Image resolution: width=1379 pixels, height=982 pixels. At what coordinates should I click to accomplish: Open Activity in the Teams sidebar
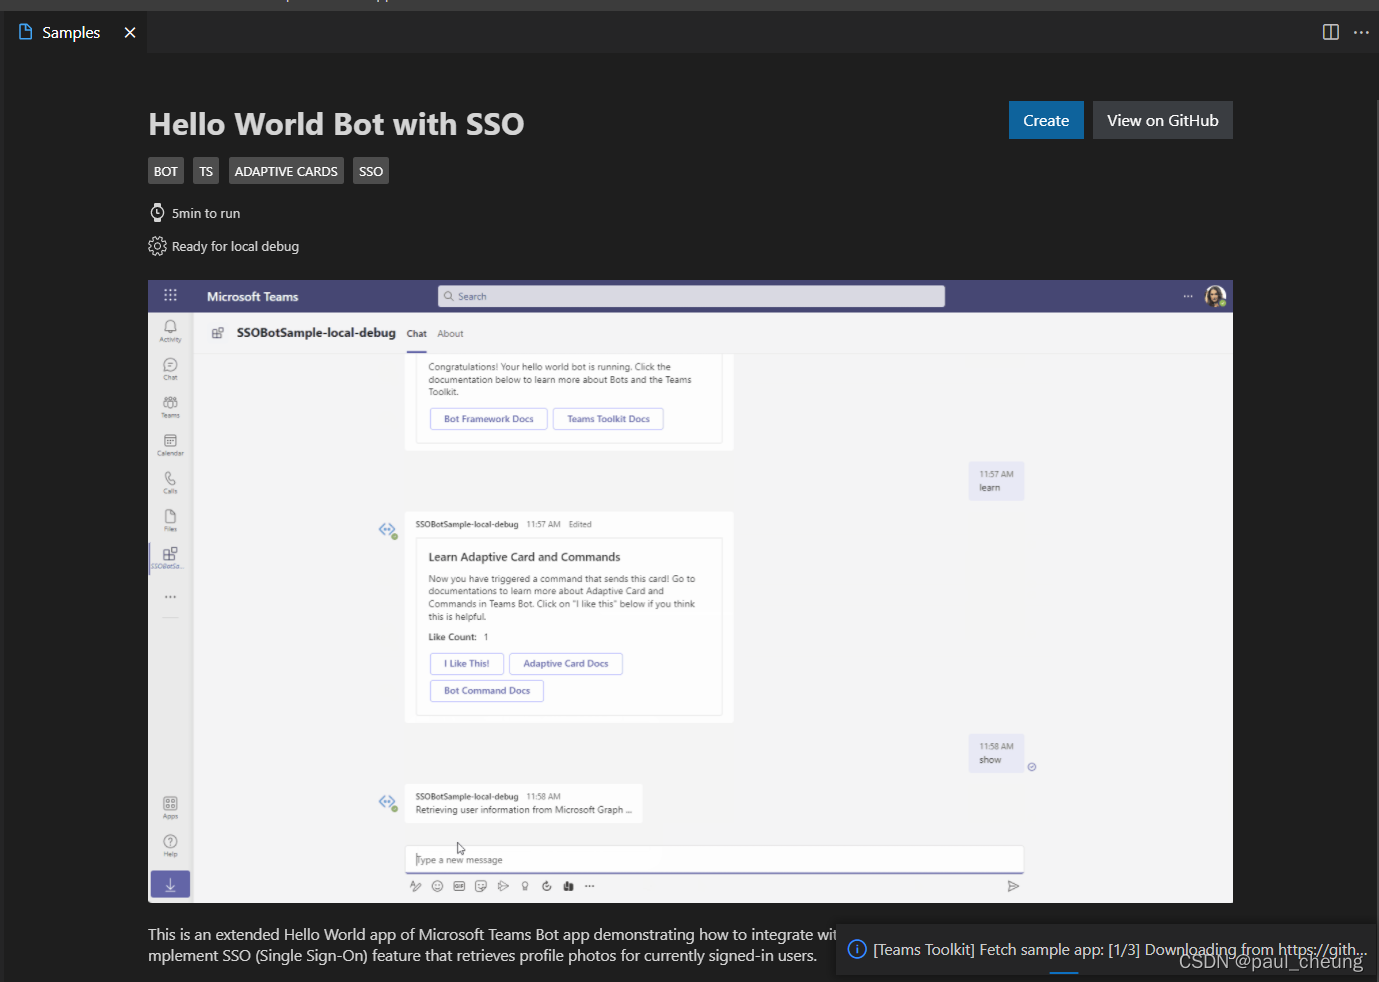point(170,331)
